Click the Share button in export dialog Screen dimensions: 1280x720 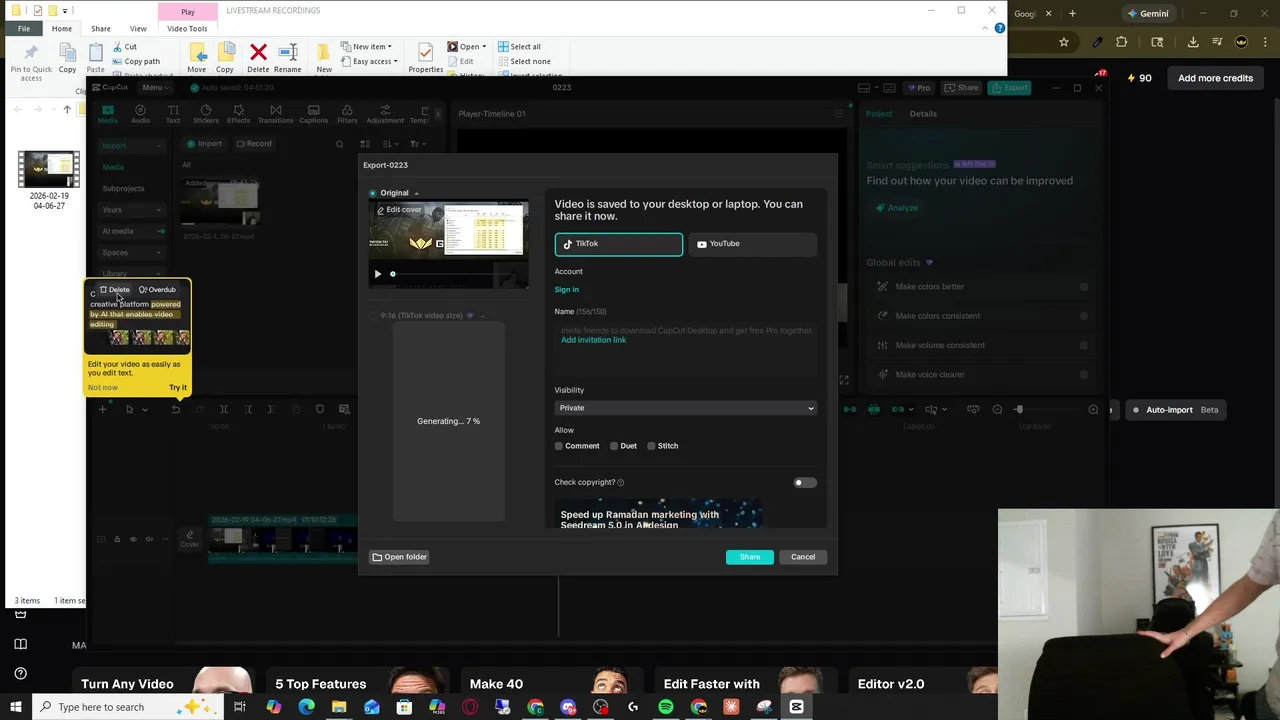pos(750,557)
